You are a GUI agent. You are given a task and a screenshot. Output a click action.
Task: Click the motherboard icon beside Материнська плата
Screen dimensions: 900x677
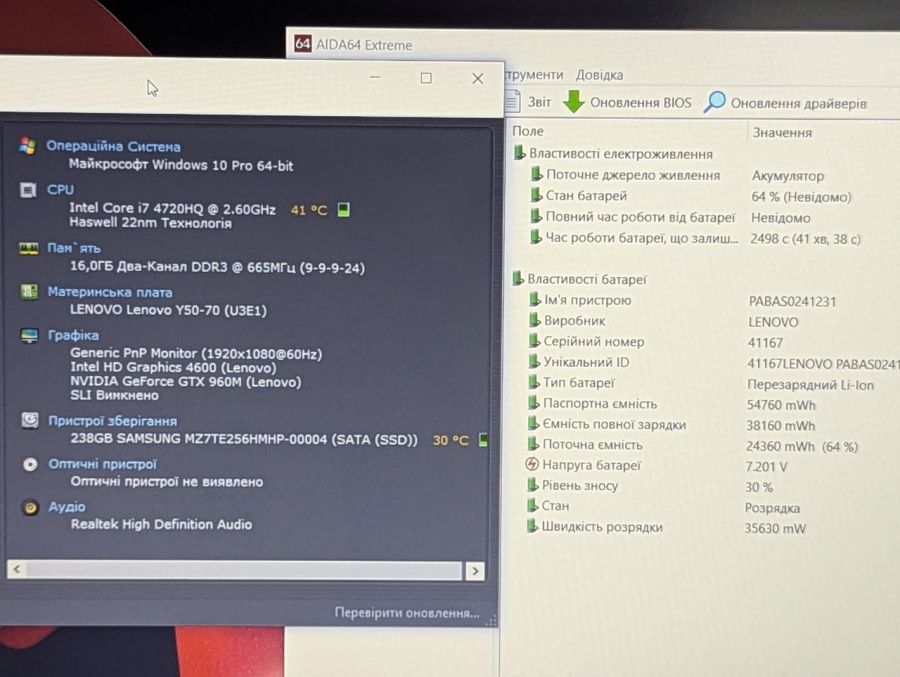tap(29, 292)
